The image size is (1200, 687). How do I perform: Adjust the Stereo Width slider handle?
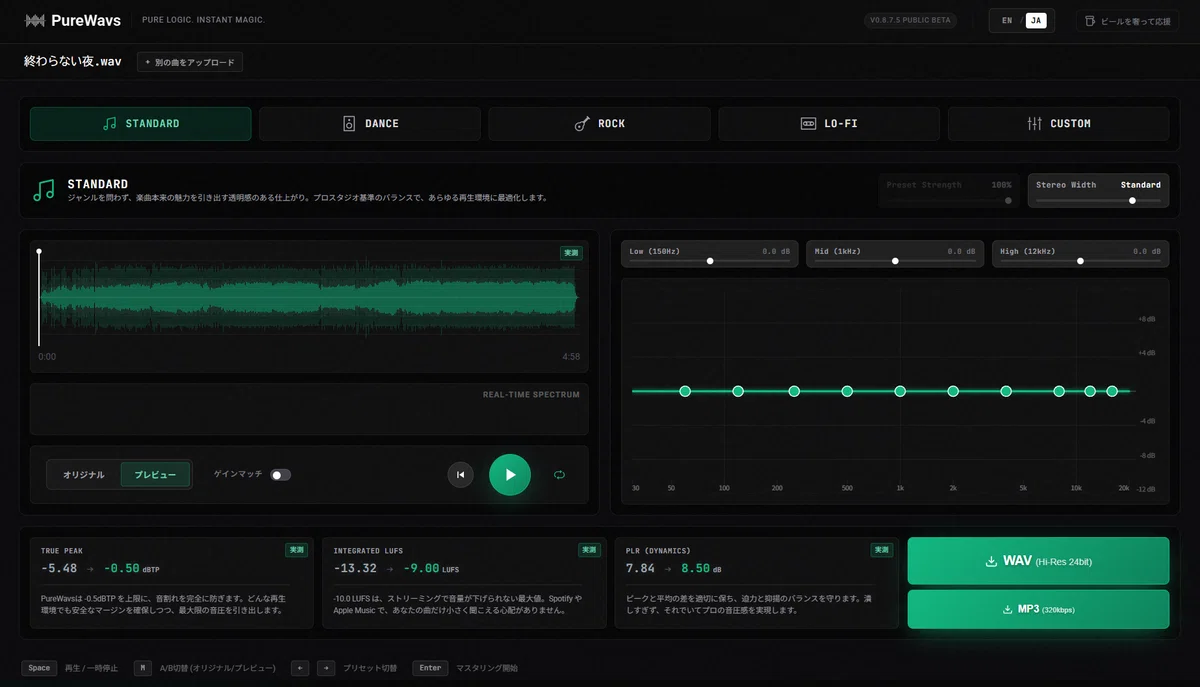coord(1132,200)
